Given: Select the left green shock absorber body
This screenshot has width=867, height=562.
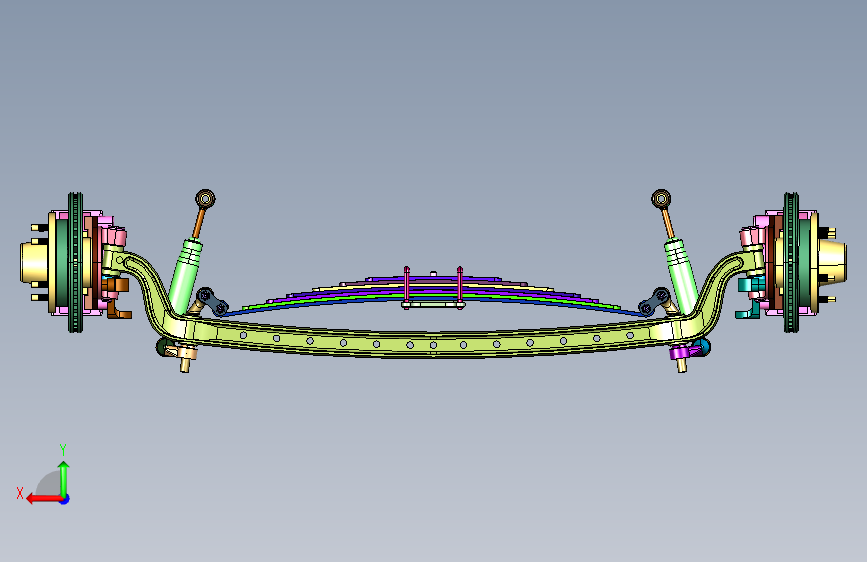Looking at the screenshot, I should 186,275.
